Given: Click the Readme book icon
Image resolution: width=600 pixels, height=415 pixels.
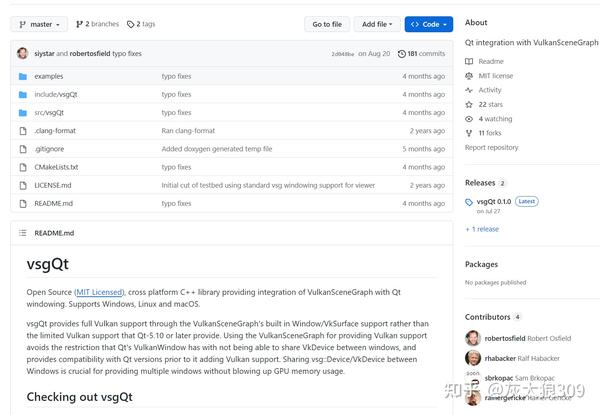Looking at the screenshot, I should click(x=469, y=61).
